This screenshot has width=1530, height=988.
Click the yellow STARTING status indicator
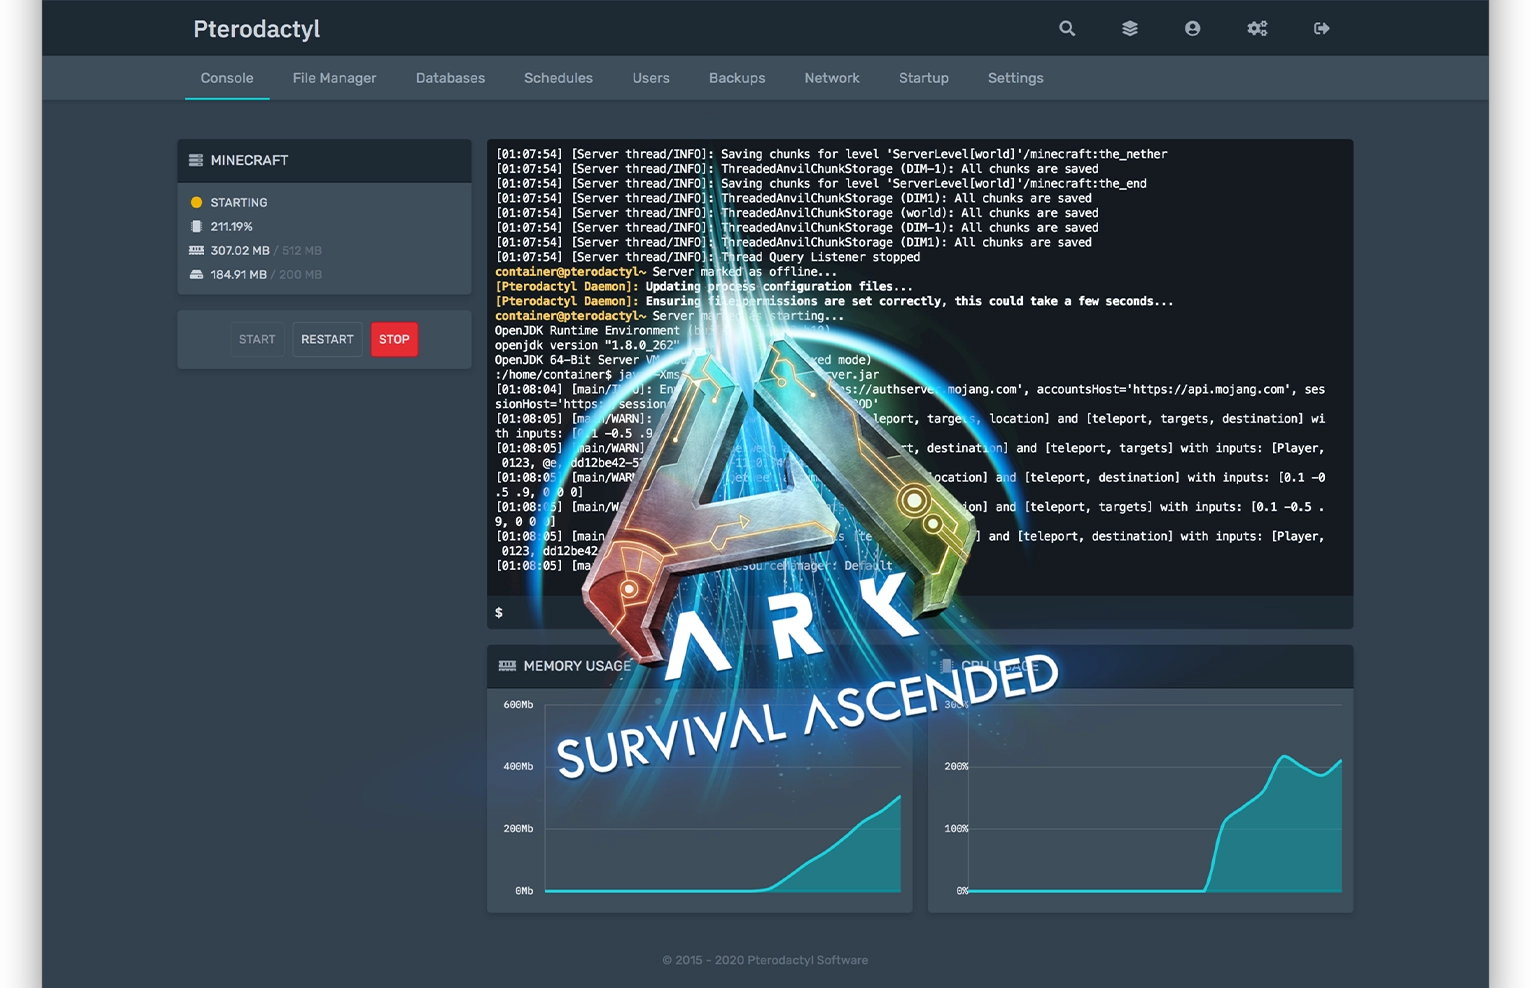197,202
